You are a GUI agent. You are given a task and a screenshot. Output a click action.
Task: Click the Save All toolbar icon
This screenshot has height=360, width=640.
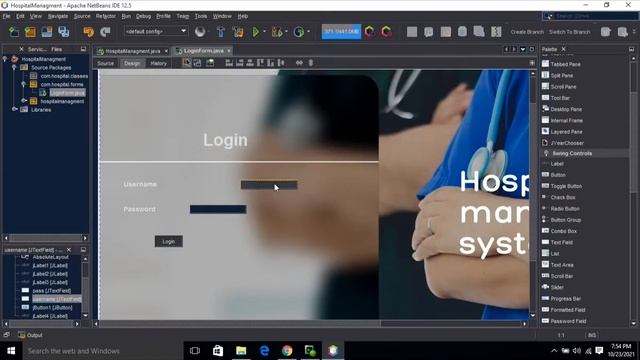coord(64,32)
